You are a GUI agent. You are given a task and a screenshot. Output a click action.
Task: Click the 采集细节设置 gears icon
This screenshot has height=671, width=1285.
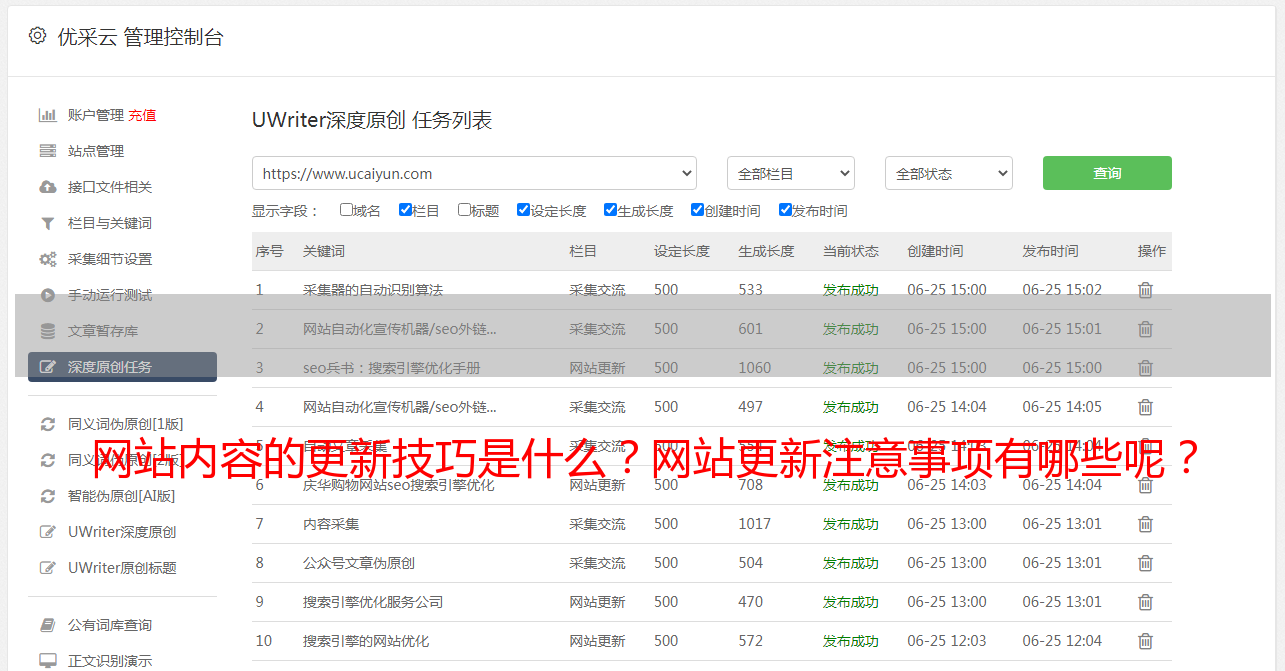point(47,259)
